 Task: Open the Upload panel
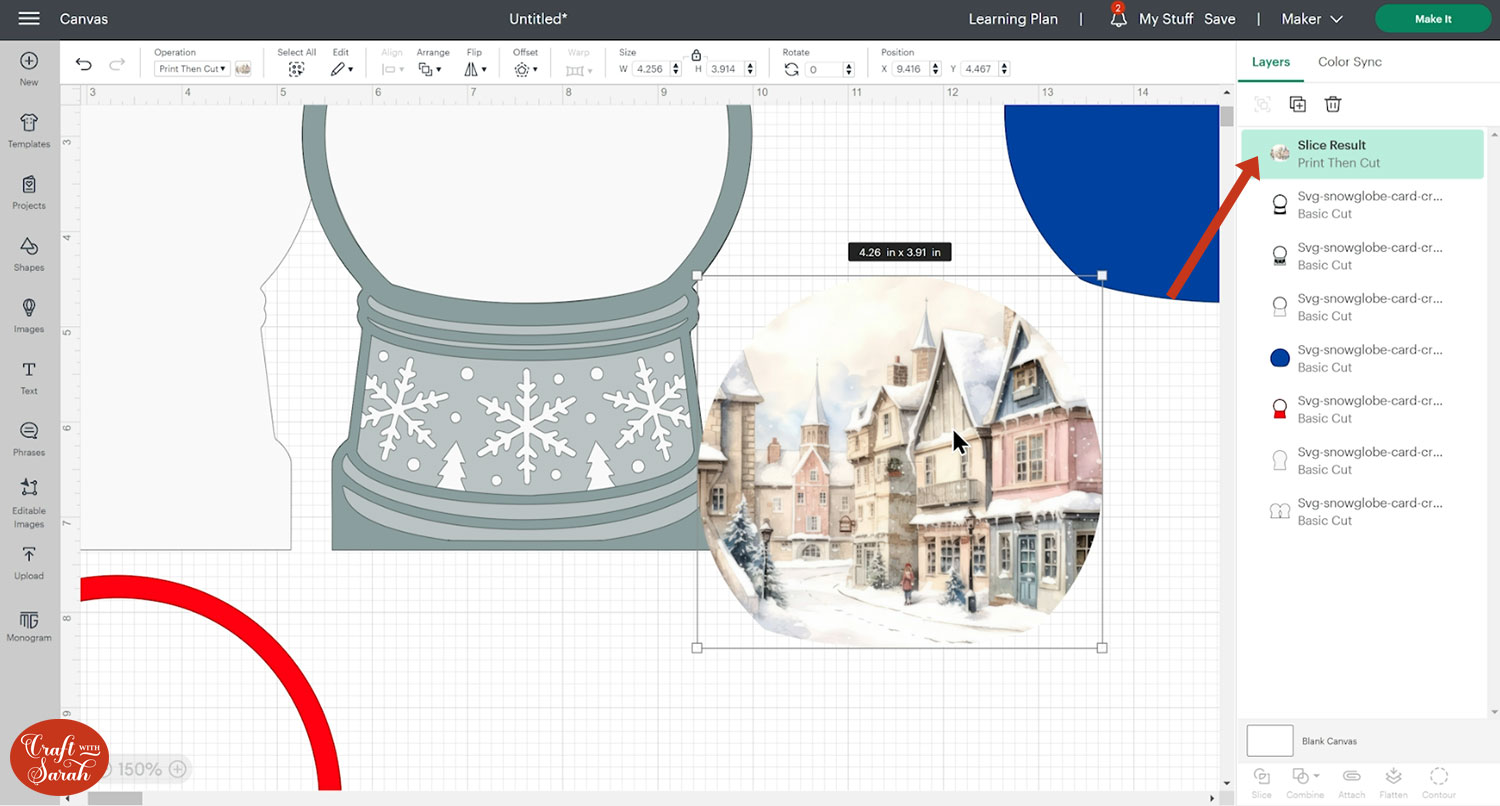click(x=29, y=562)
